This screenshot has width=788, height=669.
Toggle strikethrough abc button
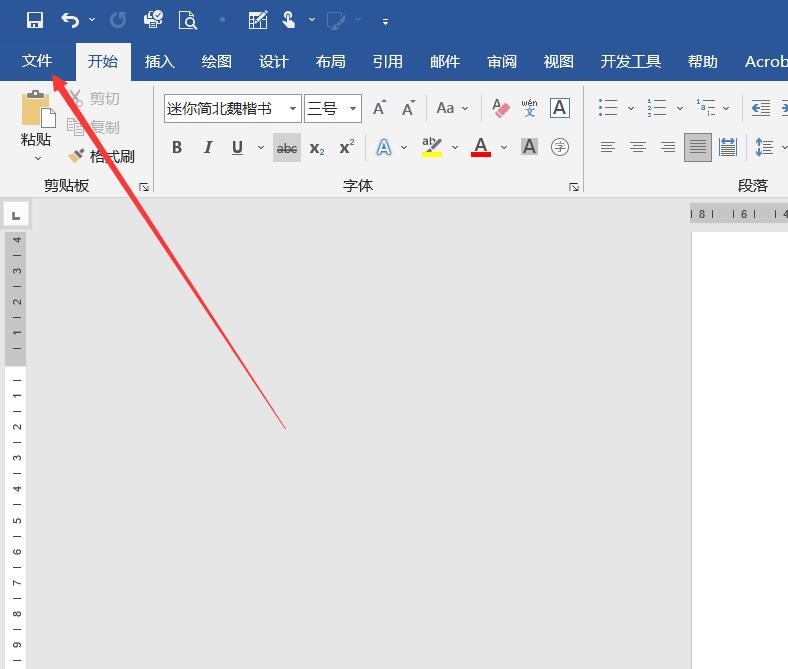287,148
